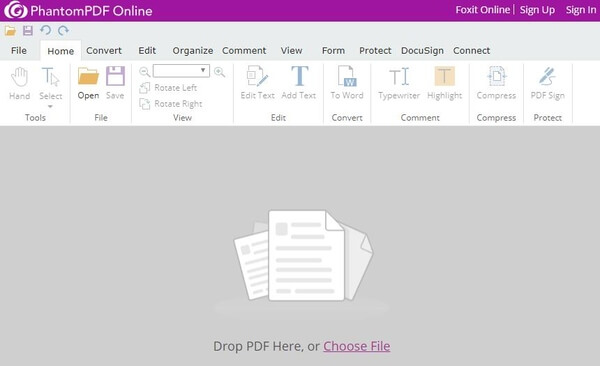Open the zoom level combo box

(181, 71)
